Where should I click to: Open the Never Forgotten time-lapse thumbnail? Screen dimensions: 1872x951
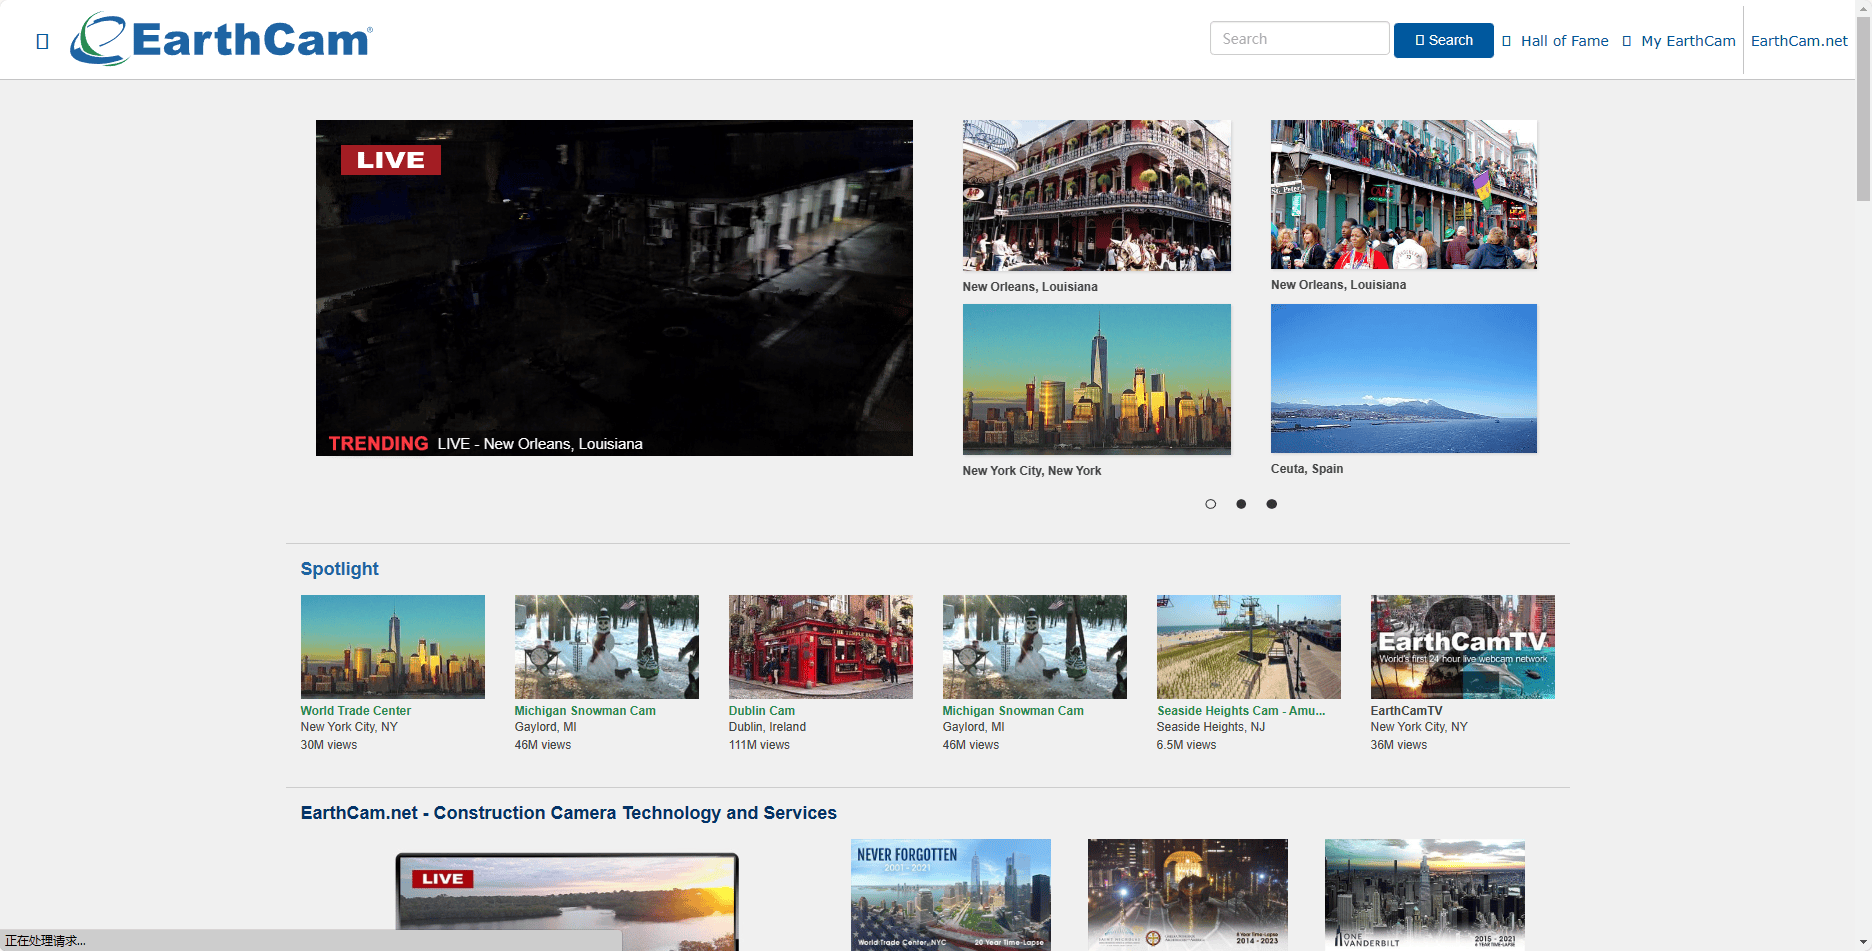[950, 893]
